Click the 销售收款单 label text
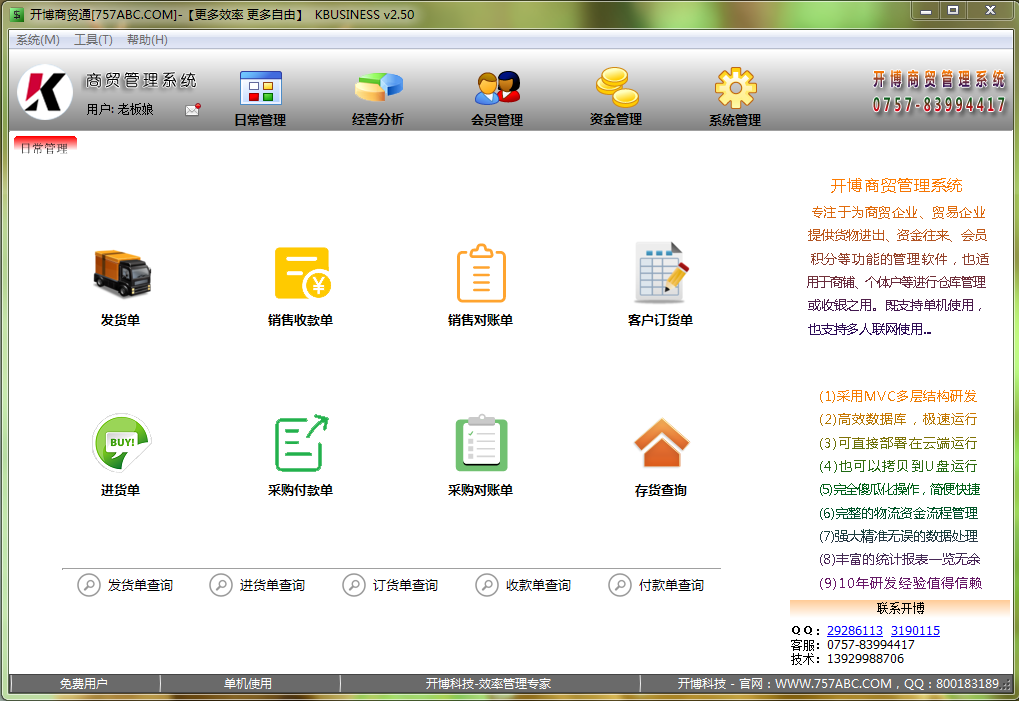 (x=301, y=320)
